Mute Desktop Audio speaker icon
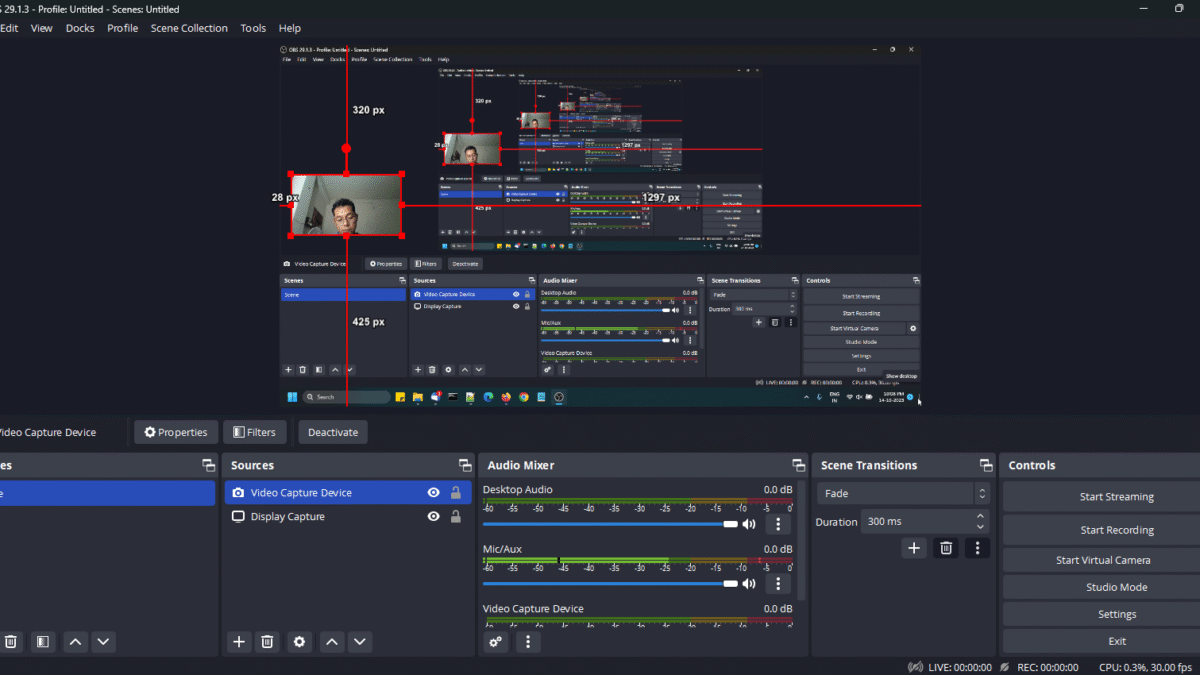The image size is (1200, 675). tap(749, 524)
